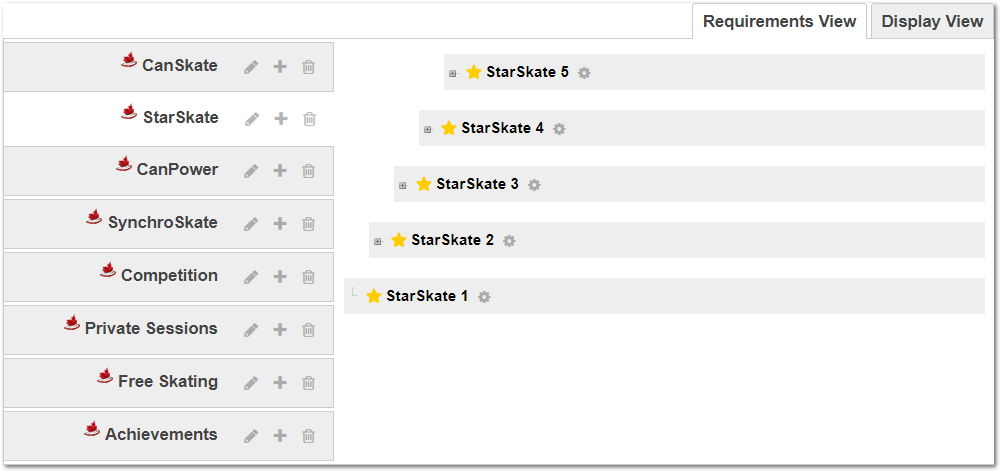Screen dimensions: 1001x472
Task: Expand the StarSkate 5 tree node
Action: click(453, 73)
